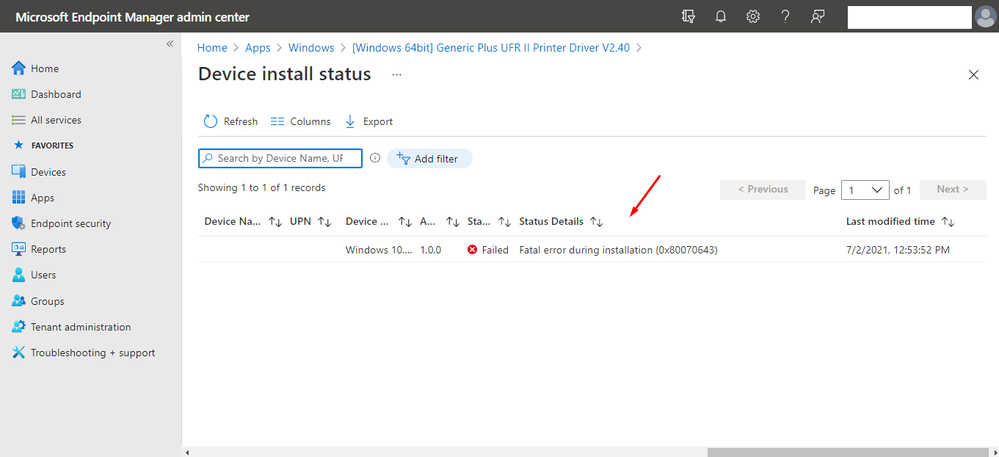Sort by Status Details column
The width and height of the screenshot is (999, 457).
[x=561, y=222]
